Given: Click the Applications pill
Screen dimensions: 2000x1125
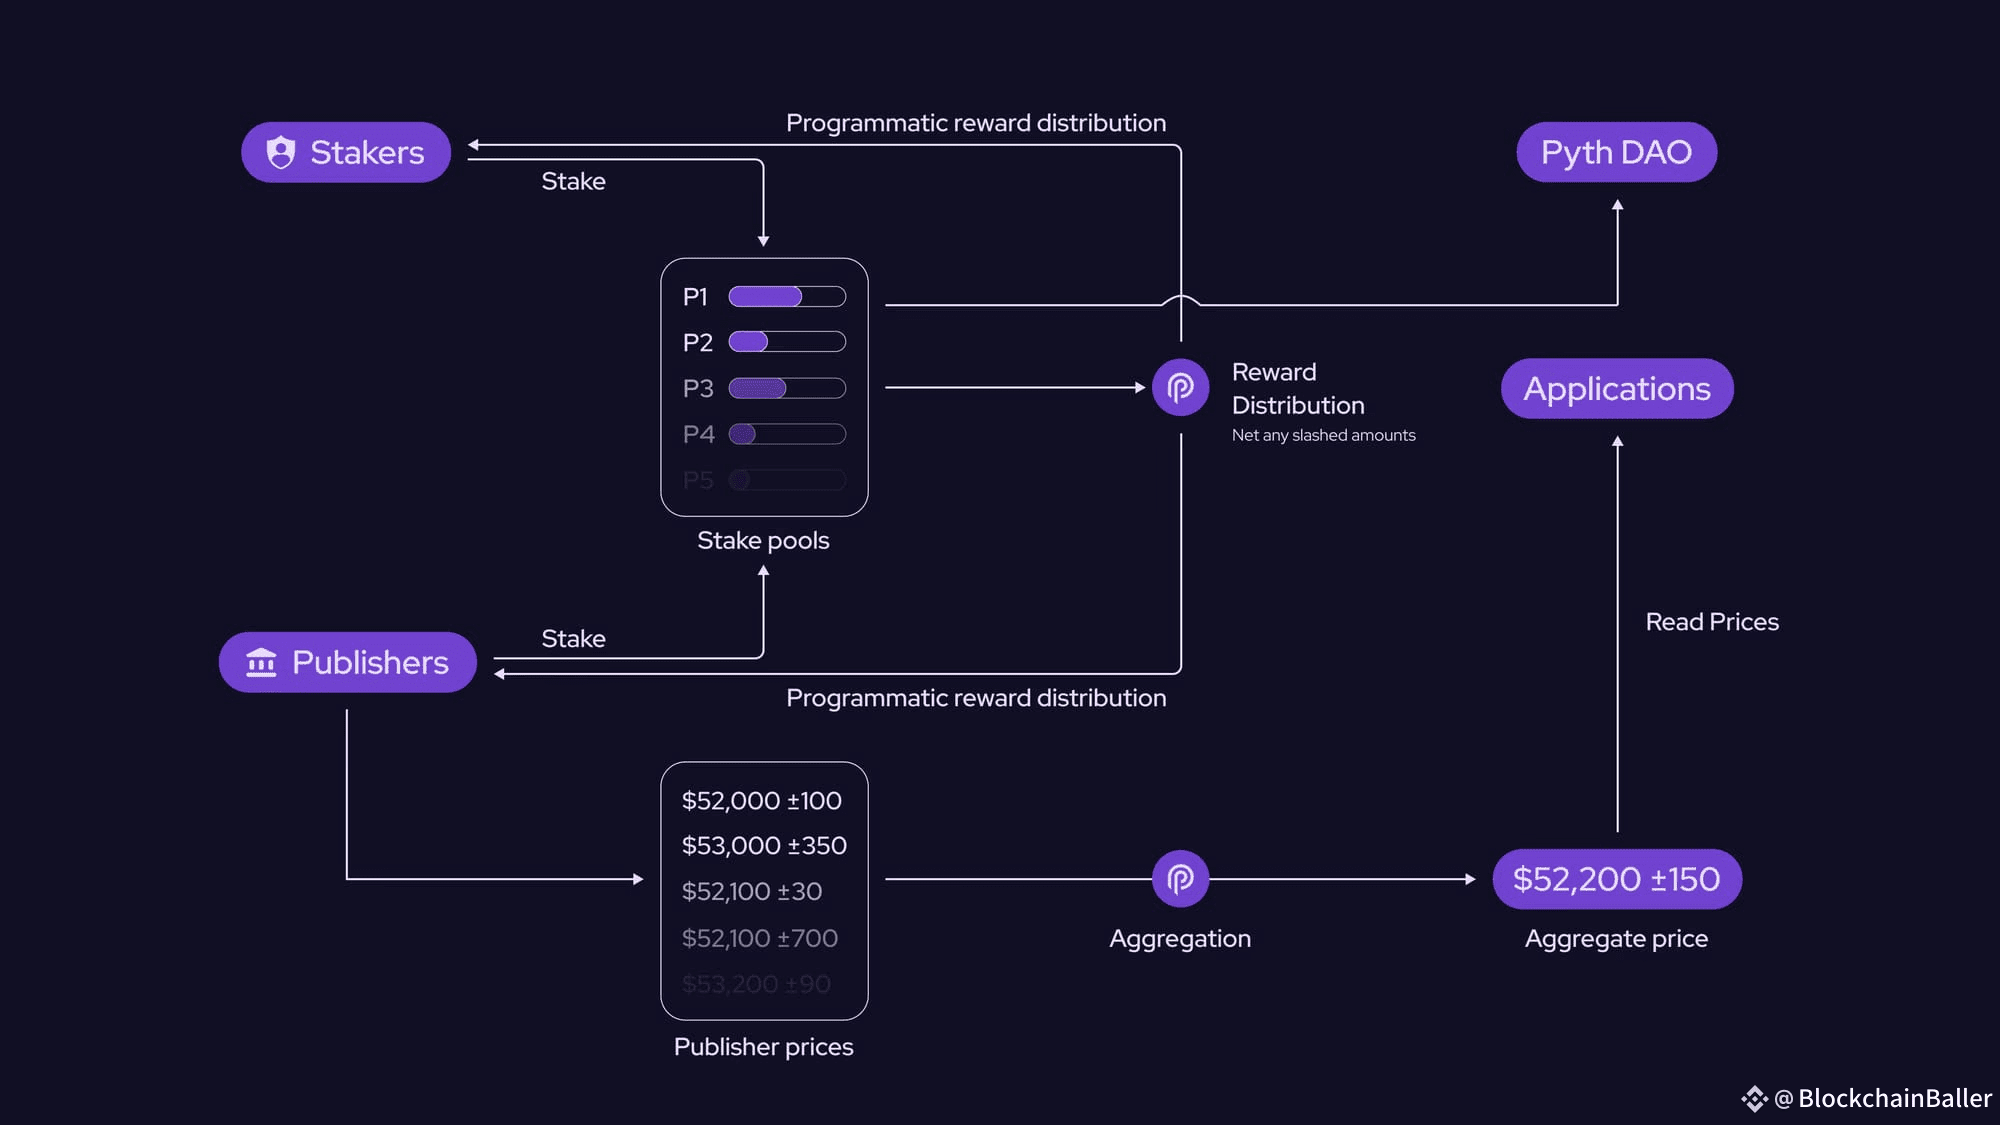Looking at the screenshot, I should click(x=1616, y=388).
